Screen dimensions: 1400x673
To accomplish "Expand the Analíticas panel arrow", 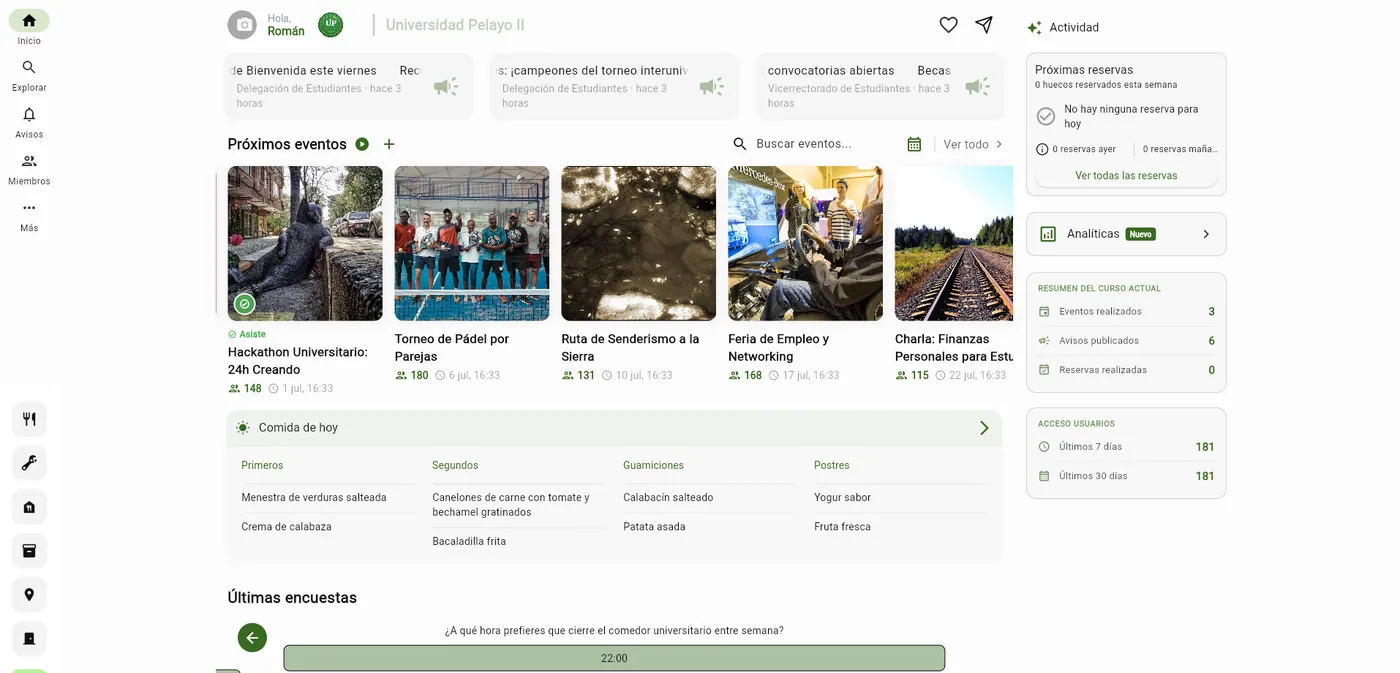I will click(1206, 234).
